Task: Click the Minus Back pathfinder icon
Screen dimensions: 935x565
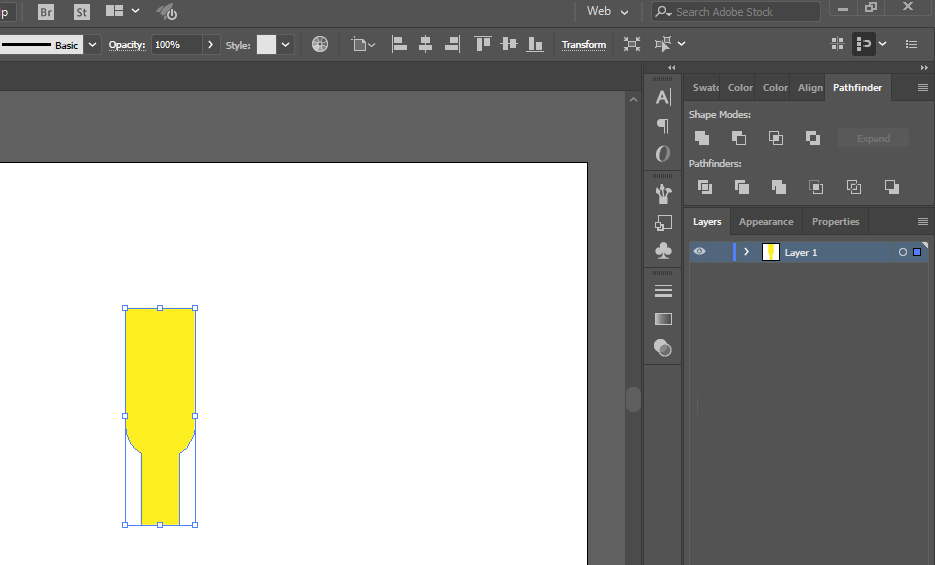Action: tap(892, 187)
